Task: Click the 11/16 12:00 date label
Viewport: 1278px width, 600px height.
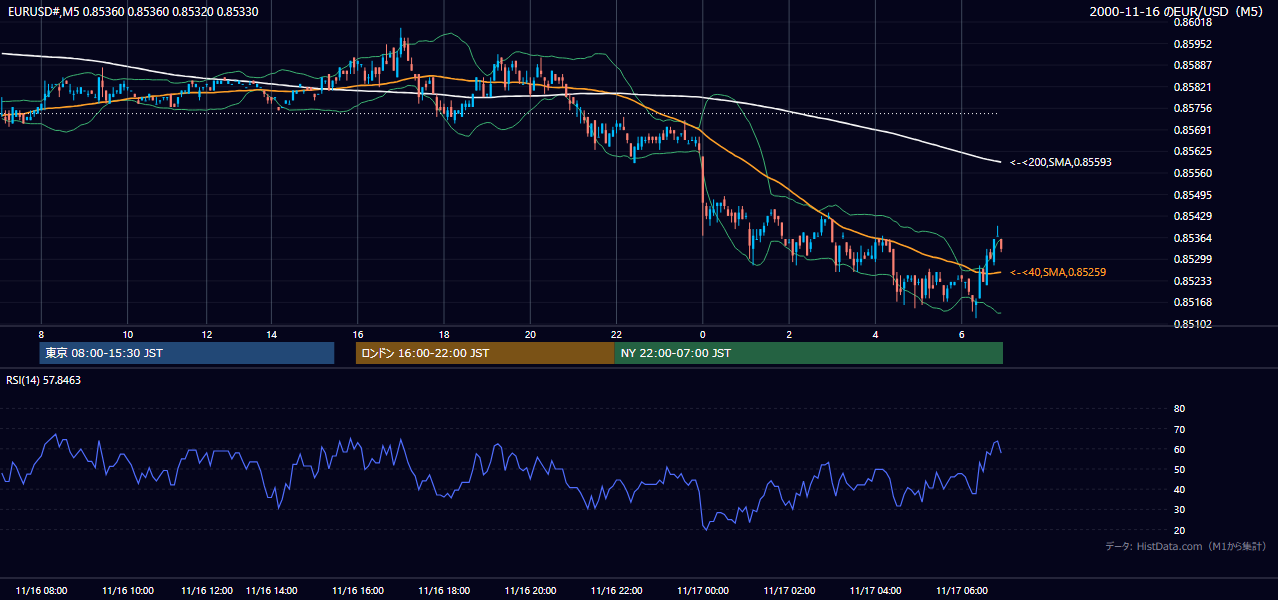Action: click(206, 590)
